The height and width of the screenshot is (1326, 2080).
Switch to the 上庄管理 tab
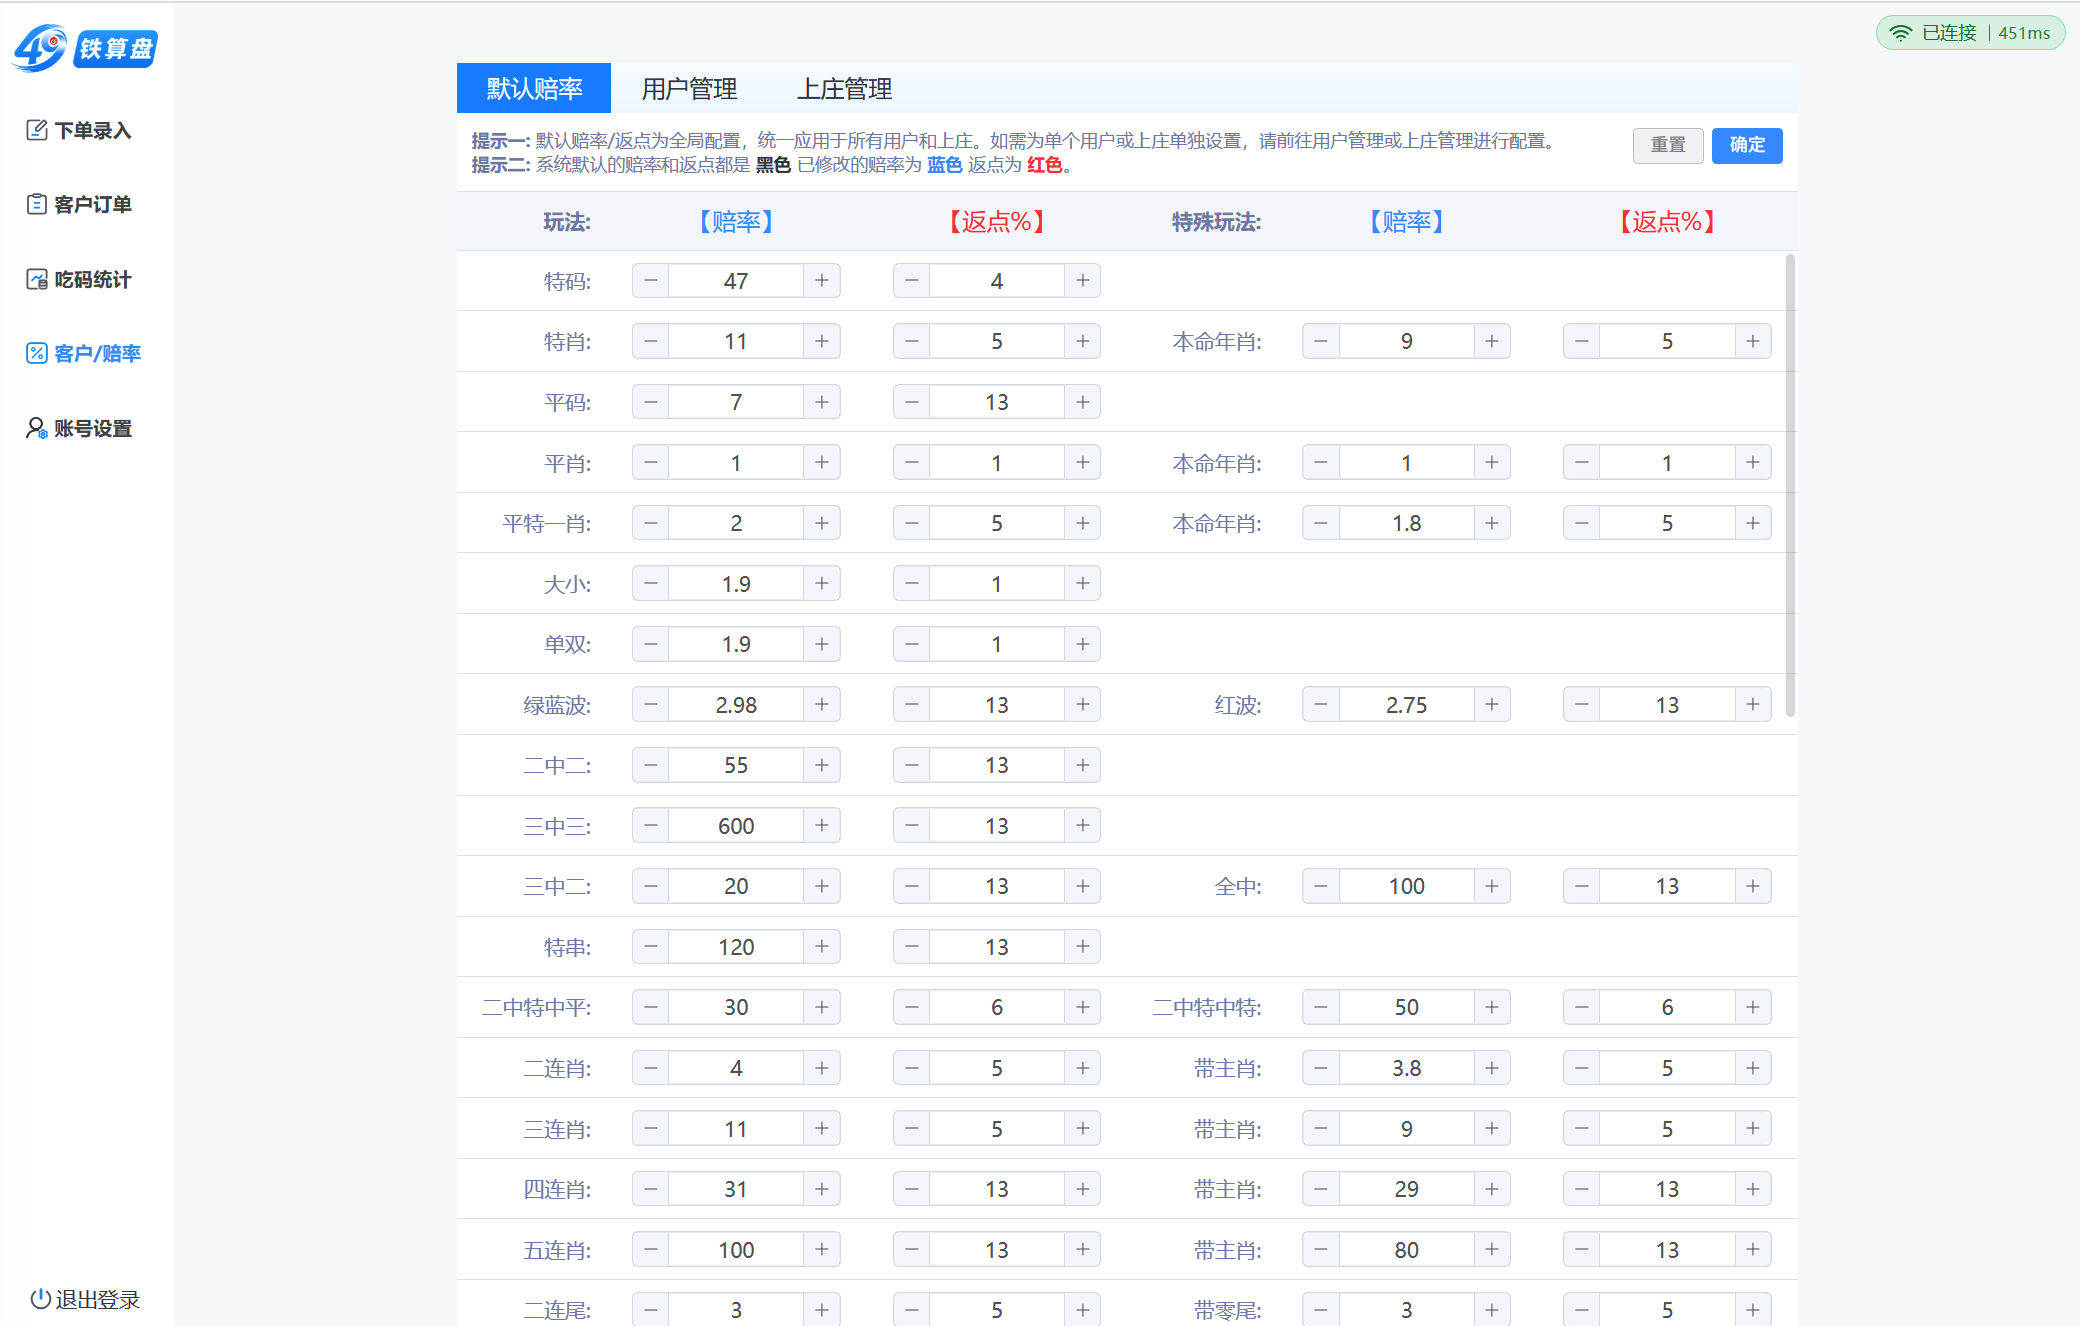(x=844, y=88)
